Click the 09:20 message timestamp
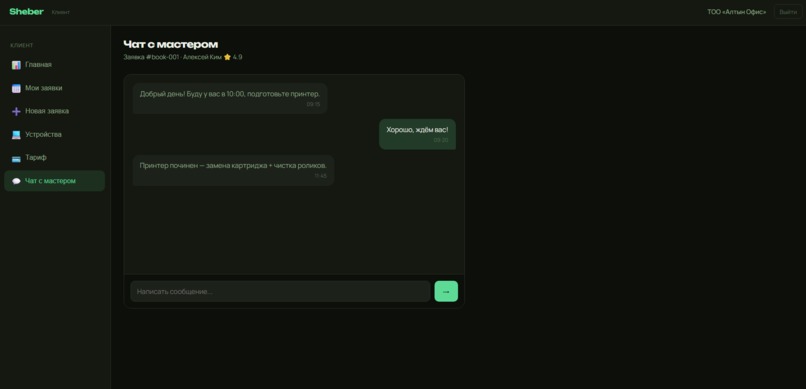The height and width of the screenshot is (389, 806). coord(441,140)
